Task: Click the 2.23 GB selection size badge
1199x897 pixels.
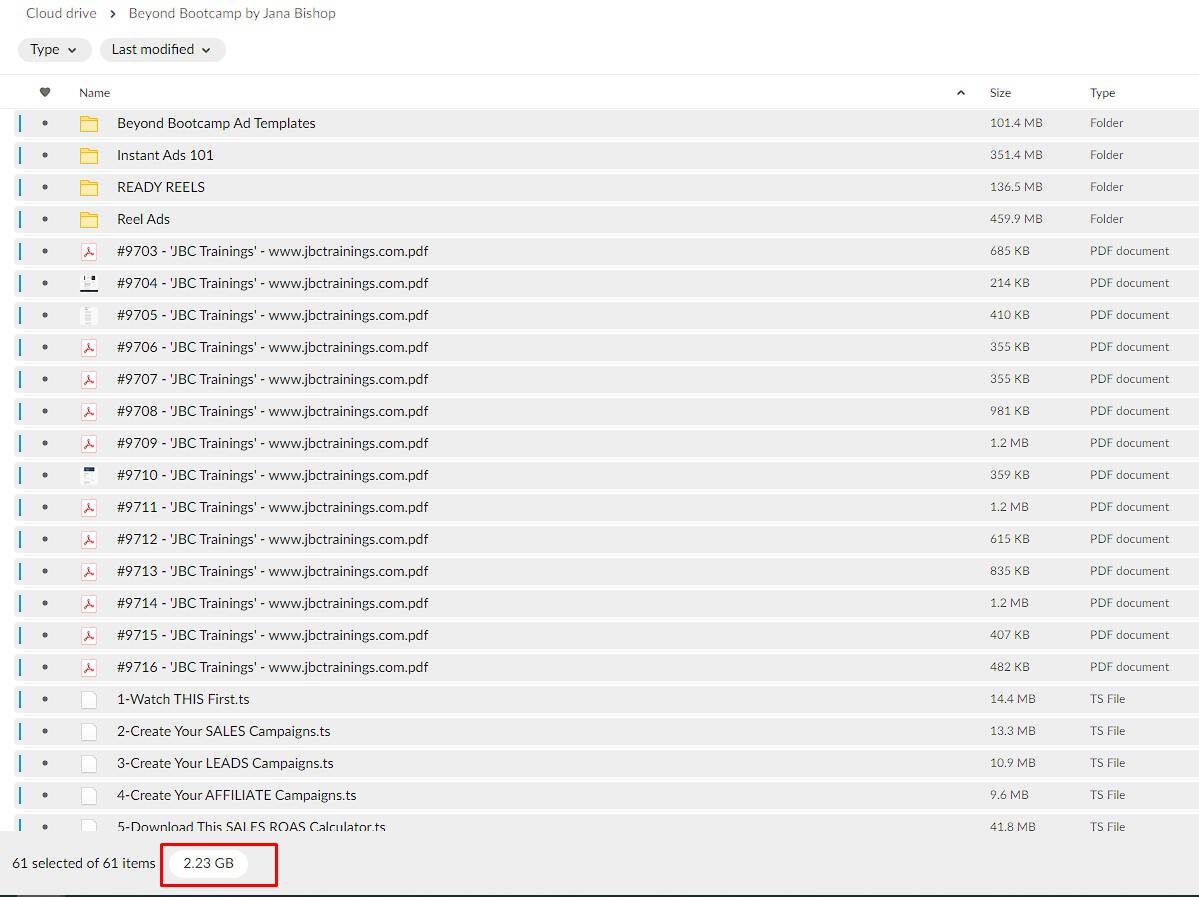Action: (x=207, y=864)
